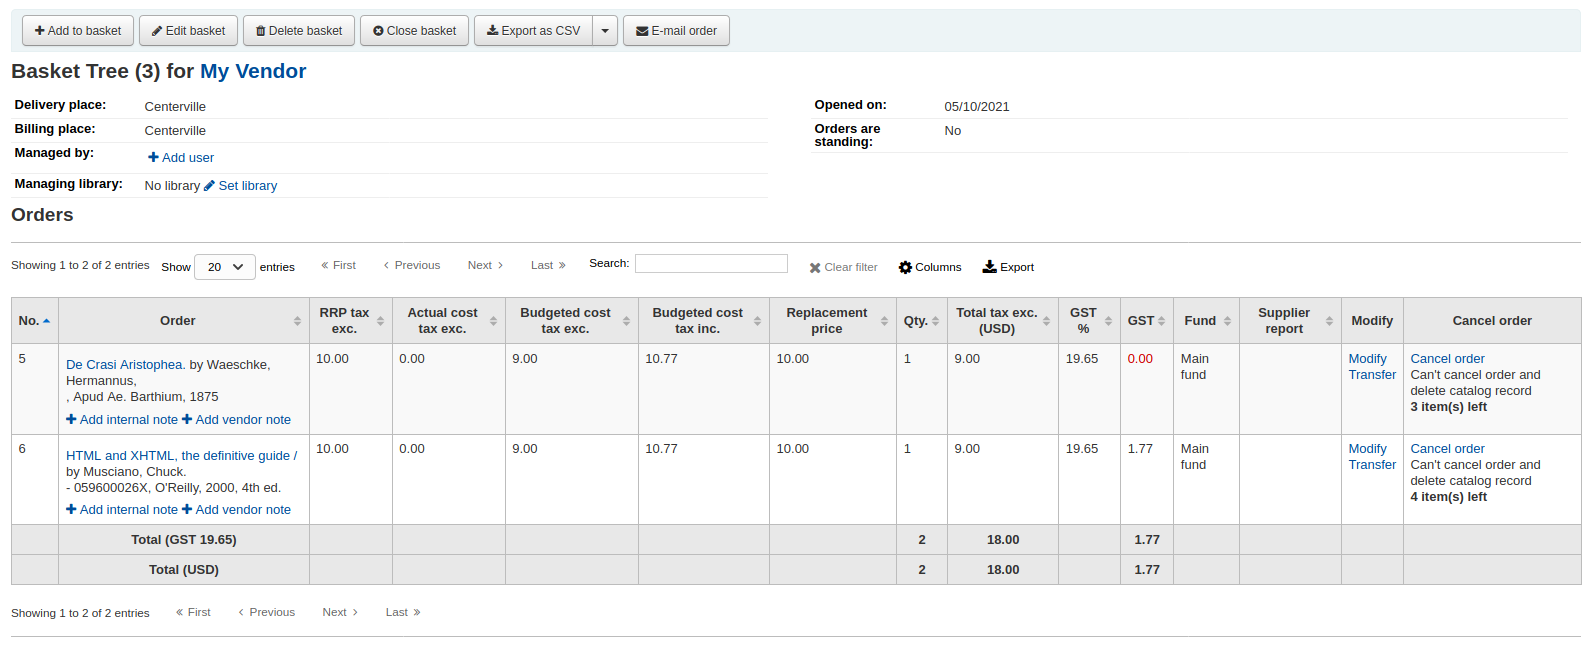Click the table Export icon button
1590x647 pixels.
[1008, 267]
